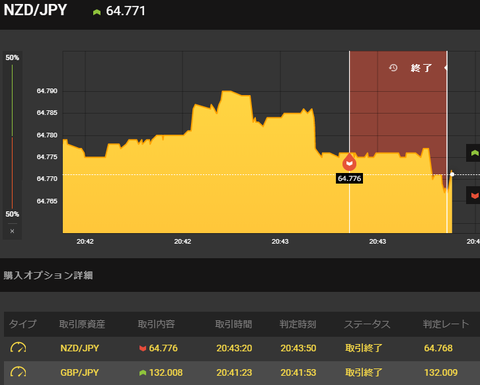Click the 64.770 price axis label
The width and height of the screenshot is (480, 385).
click(x=47, y=179)
